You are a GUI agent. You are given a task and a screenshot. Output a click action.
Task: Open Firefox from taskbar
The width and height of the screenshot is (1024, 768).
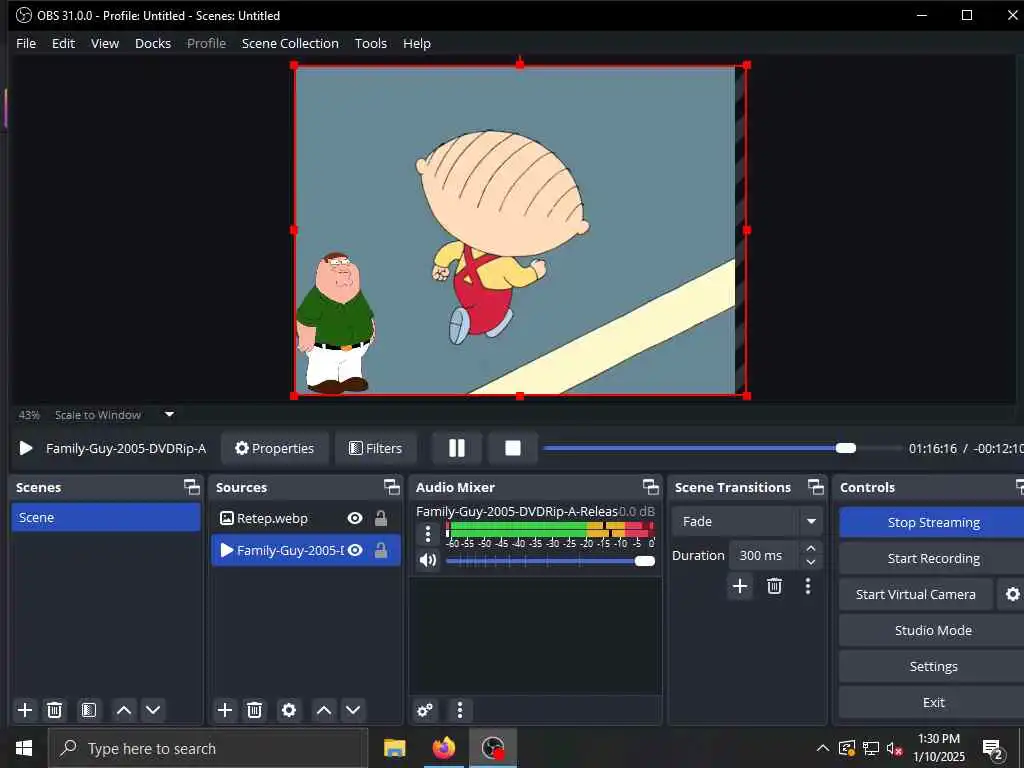tap(444, 748)
